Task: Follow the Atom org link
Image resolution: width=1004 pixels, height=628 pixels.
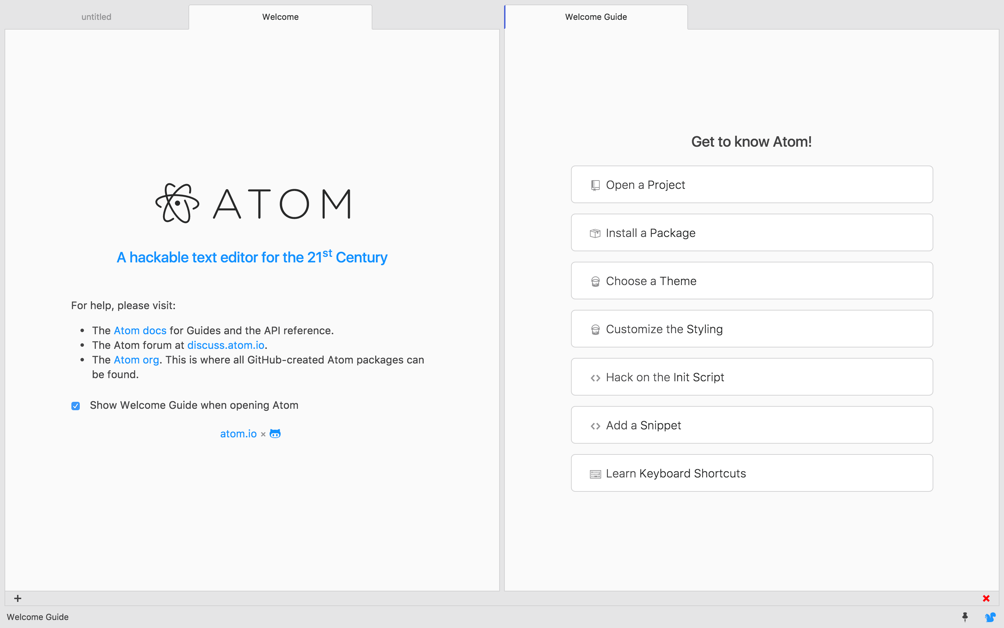Action: (136, 360)
